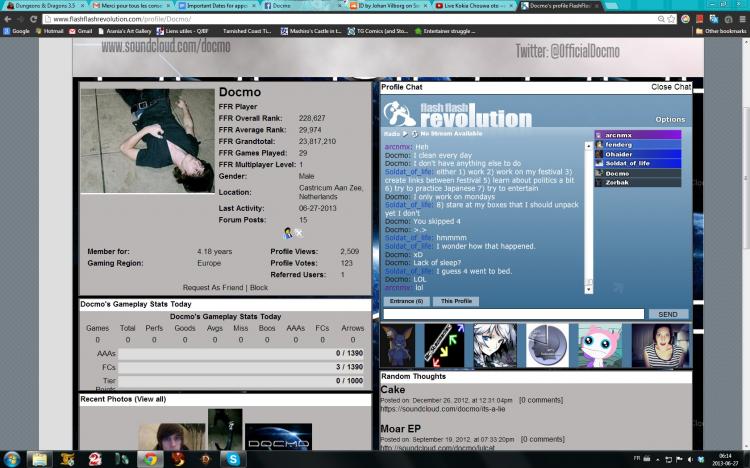Screen dimensions: 750x468
Task: Open the Chrome menu icon
Action: click(742, 19)
